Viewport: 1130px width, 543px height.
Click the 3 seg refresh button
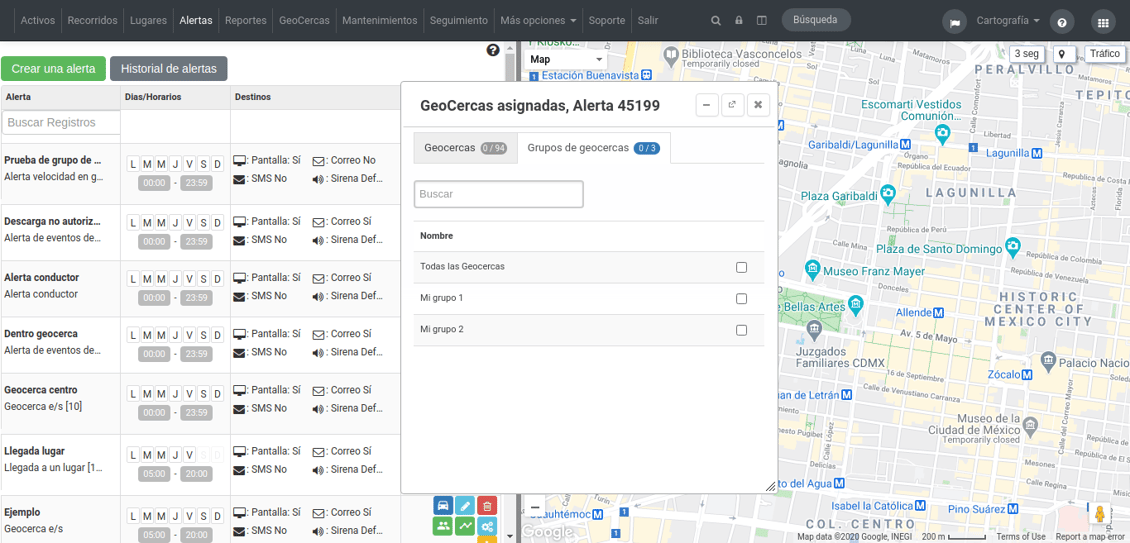1026,54
